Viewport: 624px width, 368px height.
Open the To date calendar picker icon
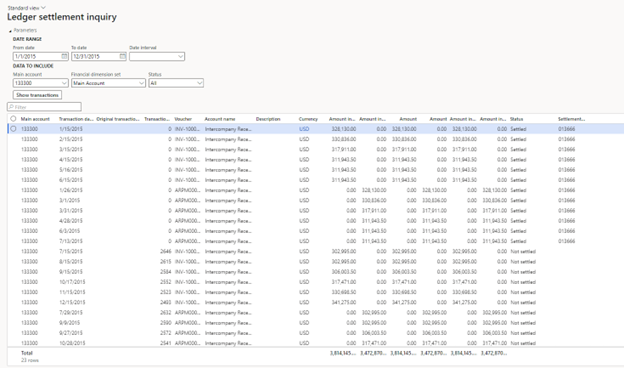tap(123, 56)
